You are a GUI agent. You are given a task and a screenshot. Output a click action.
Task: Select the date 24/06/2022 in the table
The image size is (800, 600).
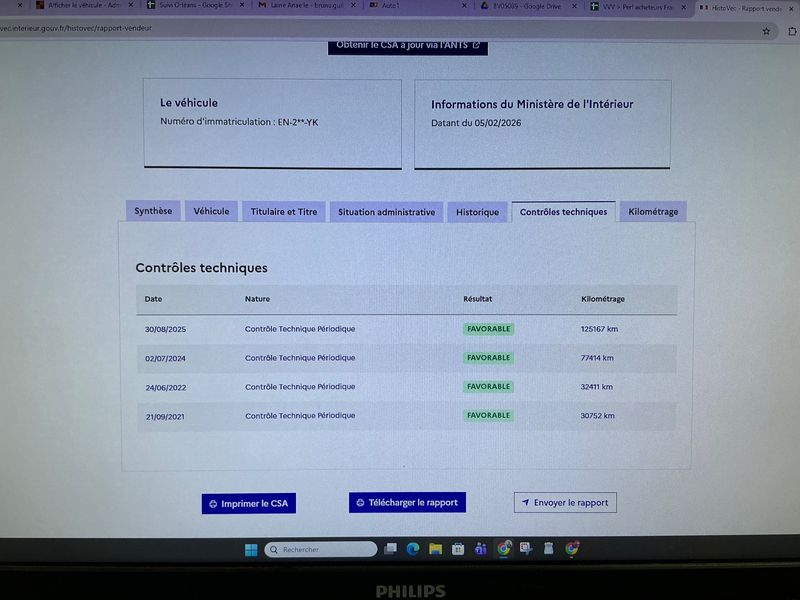click(166, 388)
